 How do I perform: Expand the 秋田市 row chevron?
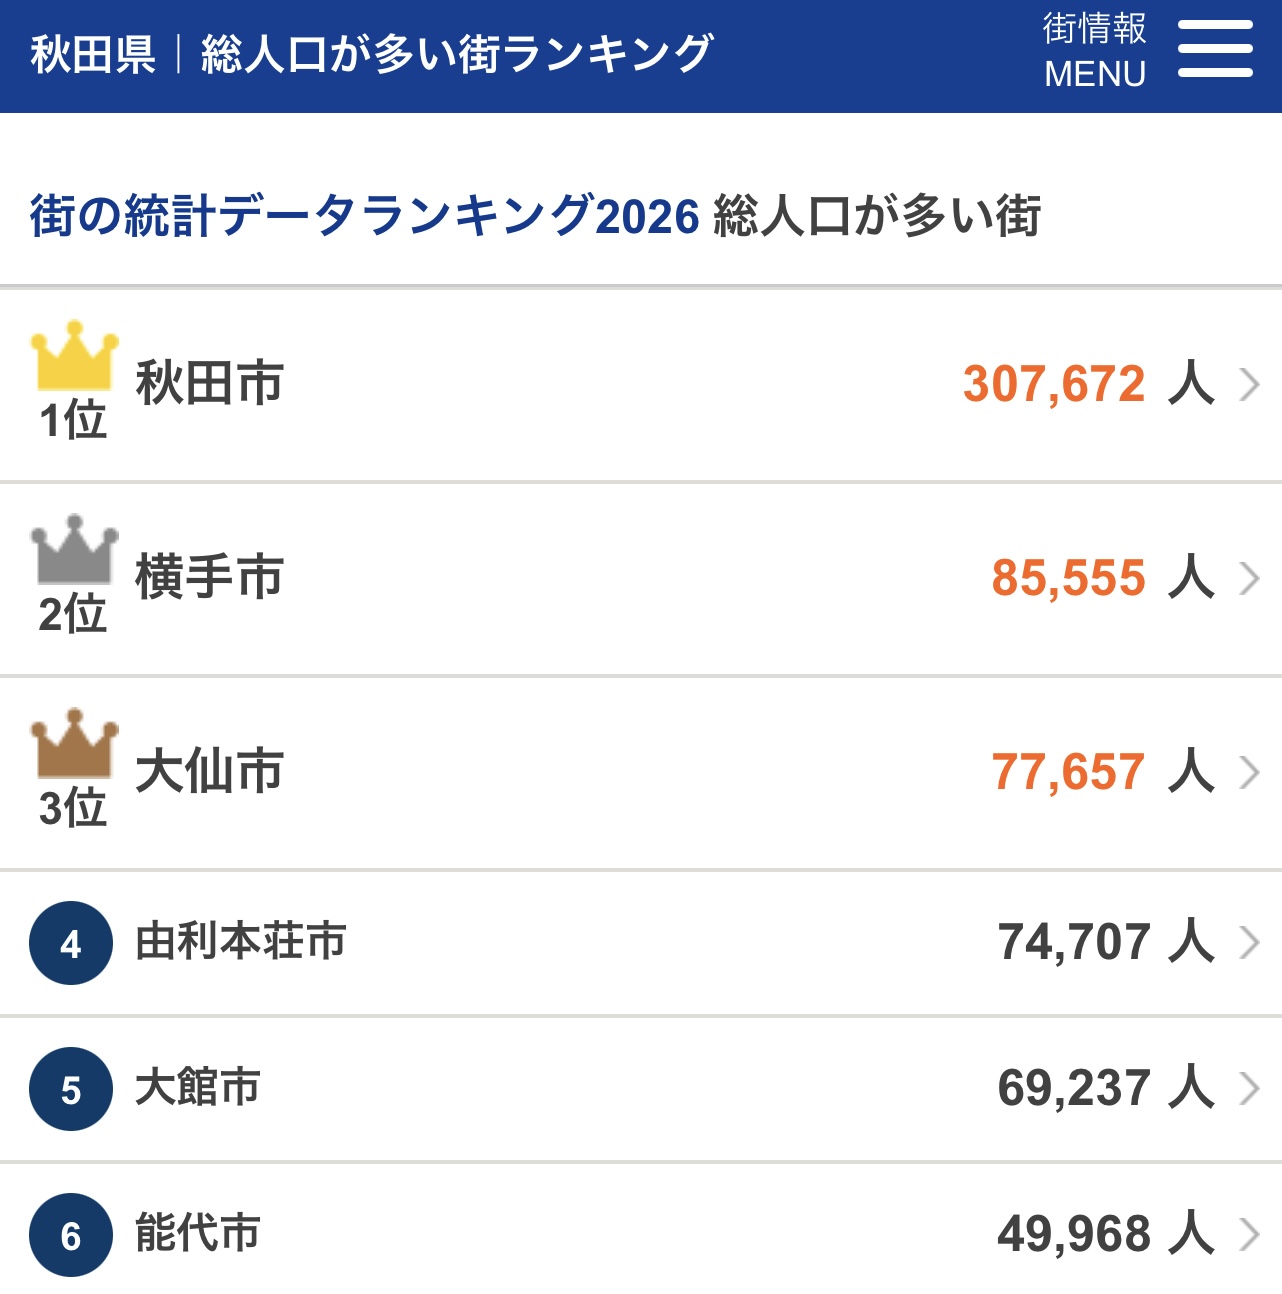[1249, 384]
